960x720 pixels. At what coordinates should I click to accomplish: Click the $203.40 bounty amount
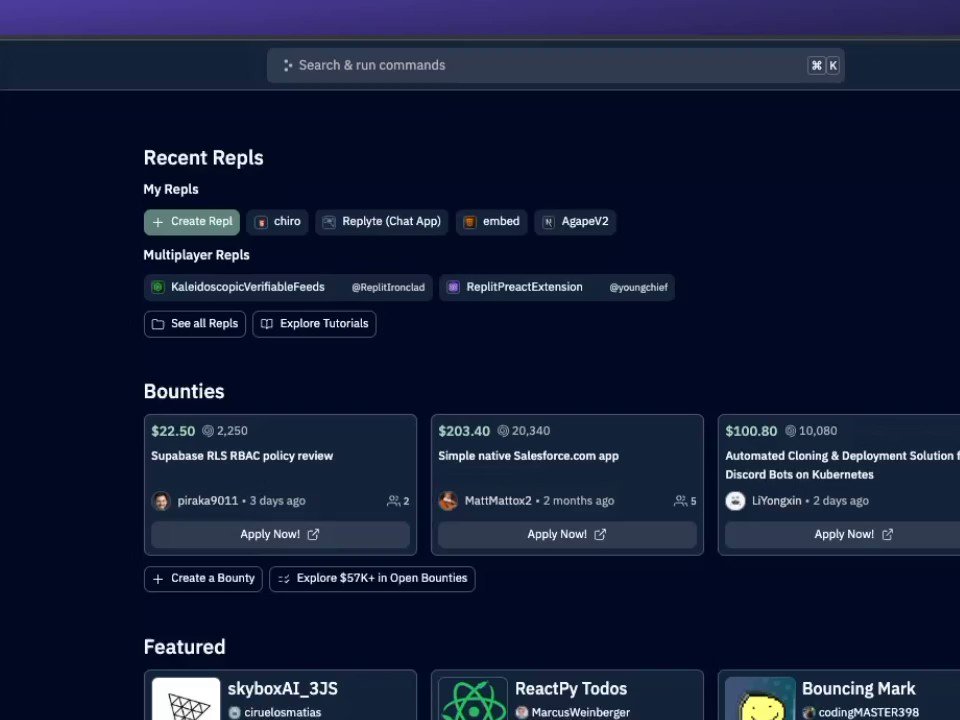pos(464,431)
